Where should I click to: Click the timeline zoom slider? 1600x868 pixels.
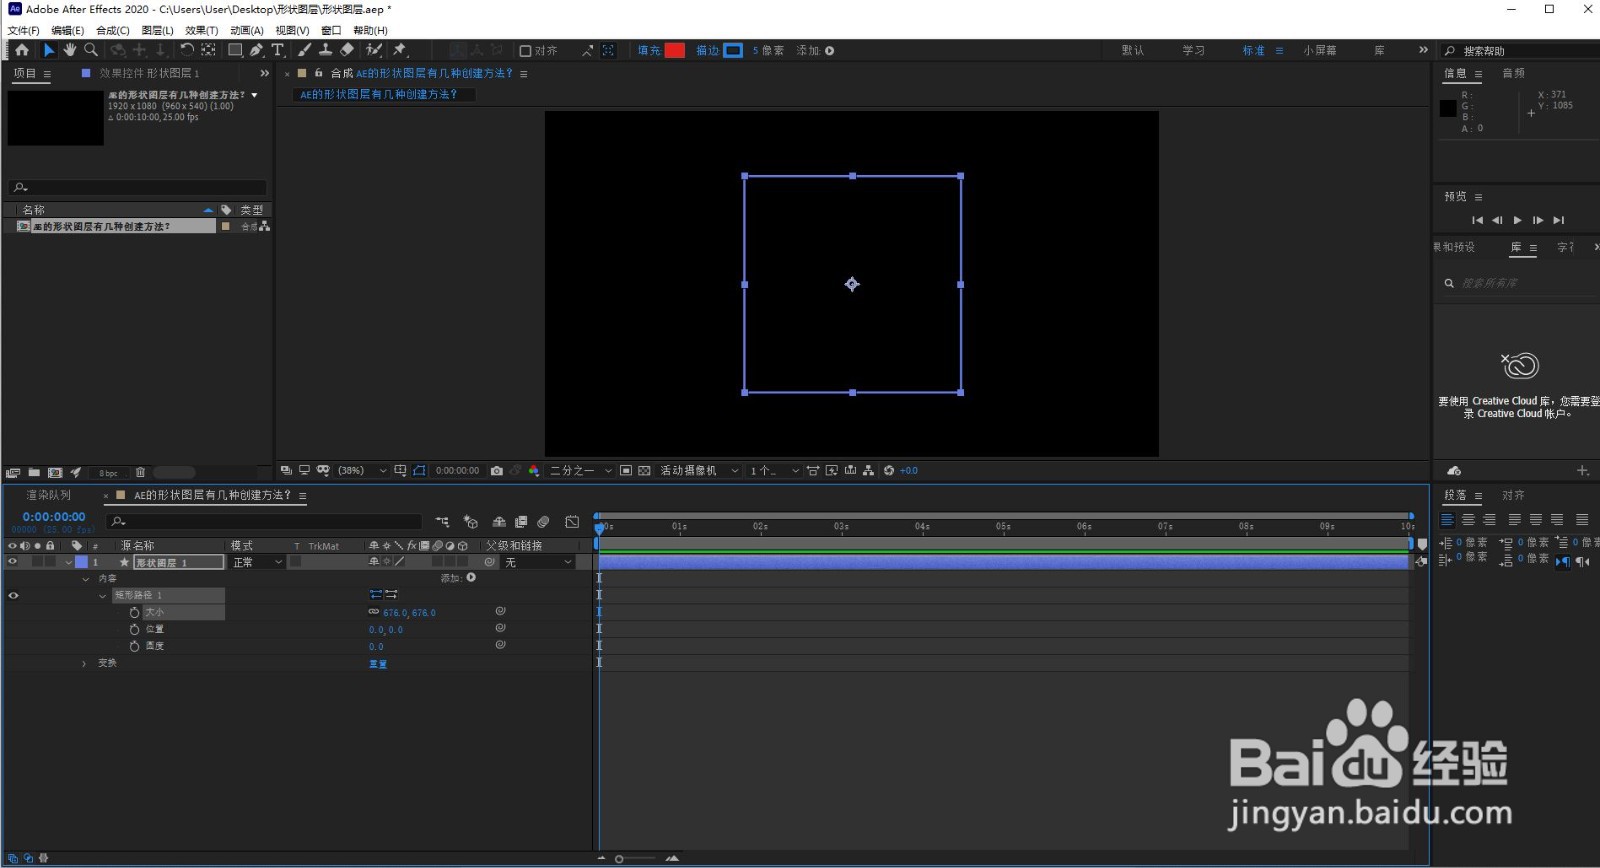(637, 858)
